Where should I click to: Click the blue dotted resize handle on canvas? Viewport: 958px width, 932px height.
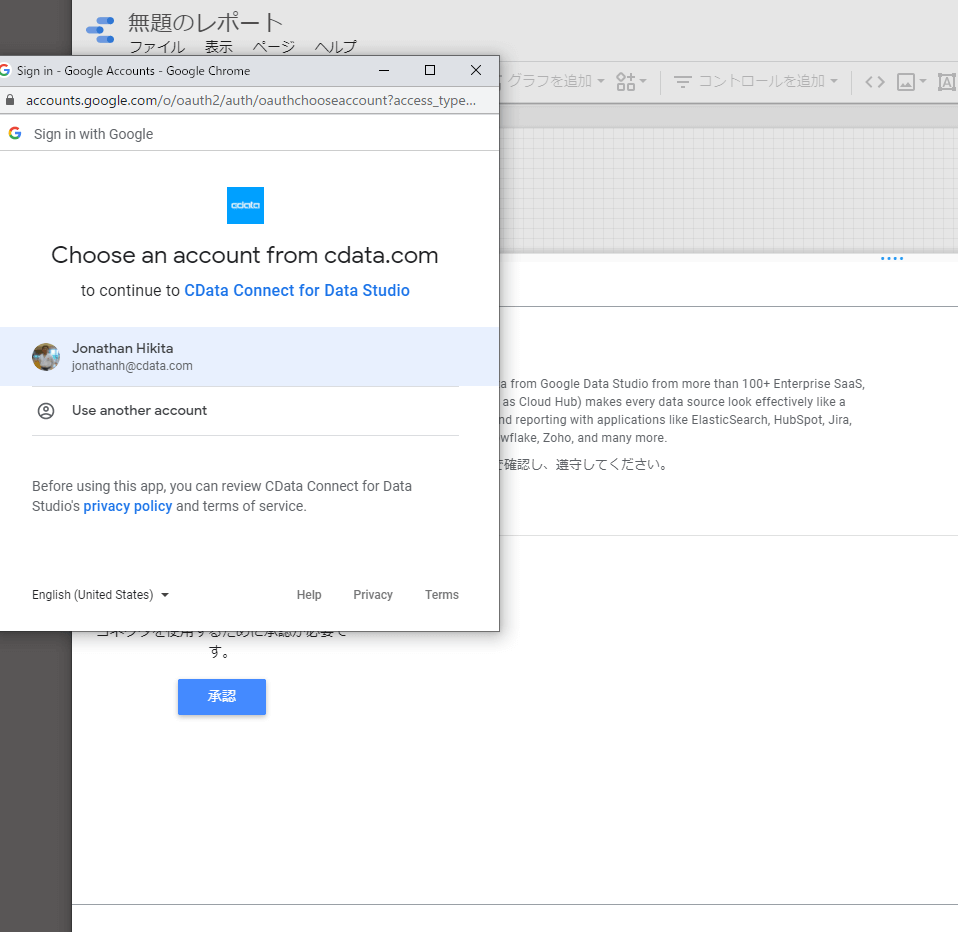[x=891, y=259]
